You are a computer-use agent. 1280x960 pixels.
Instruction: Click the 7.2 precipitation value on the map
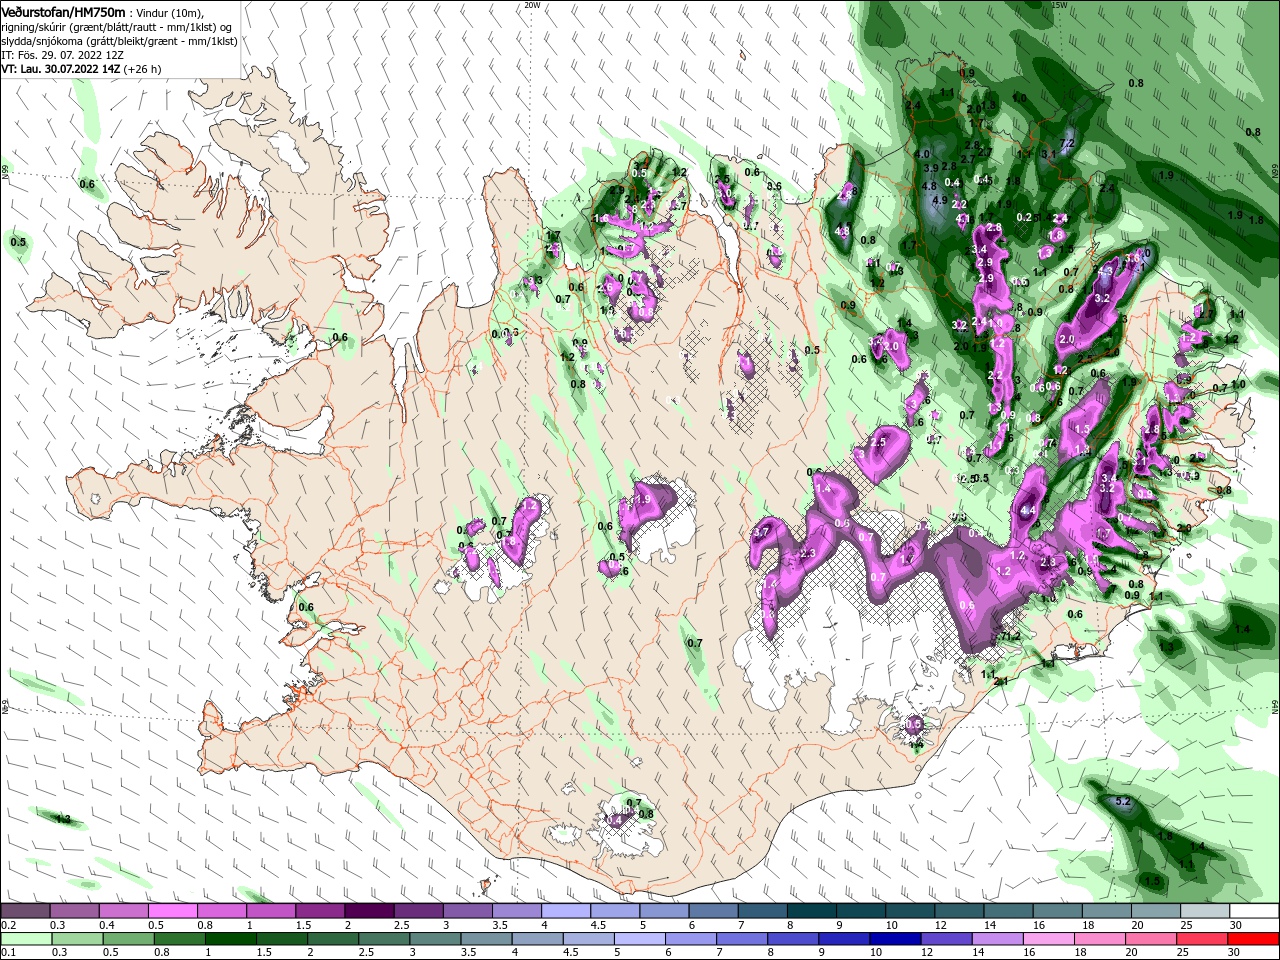coord(1067,144)
